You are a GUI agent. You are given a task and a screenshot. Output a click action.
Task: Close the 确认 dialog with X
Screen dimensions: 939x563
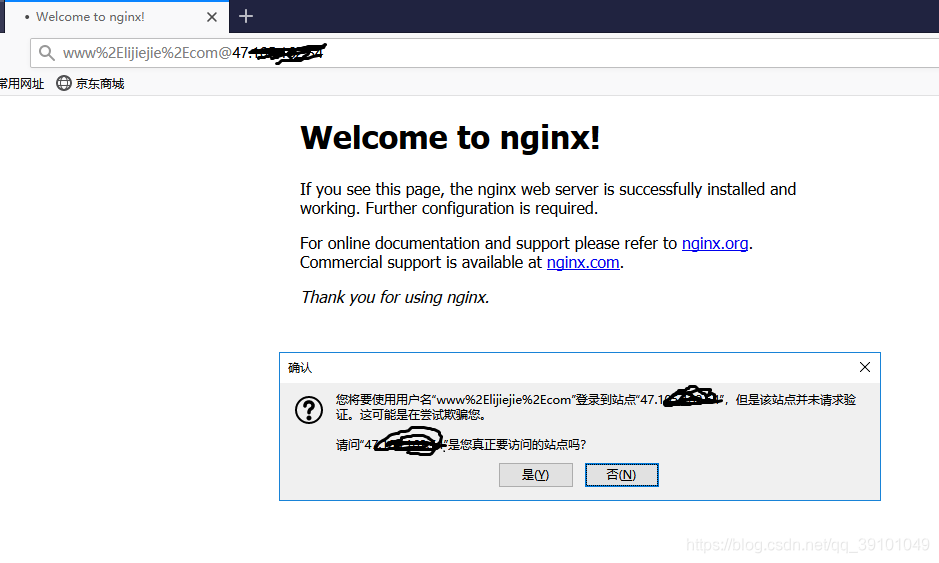coord(865,367)
